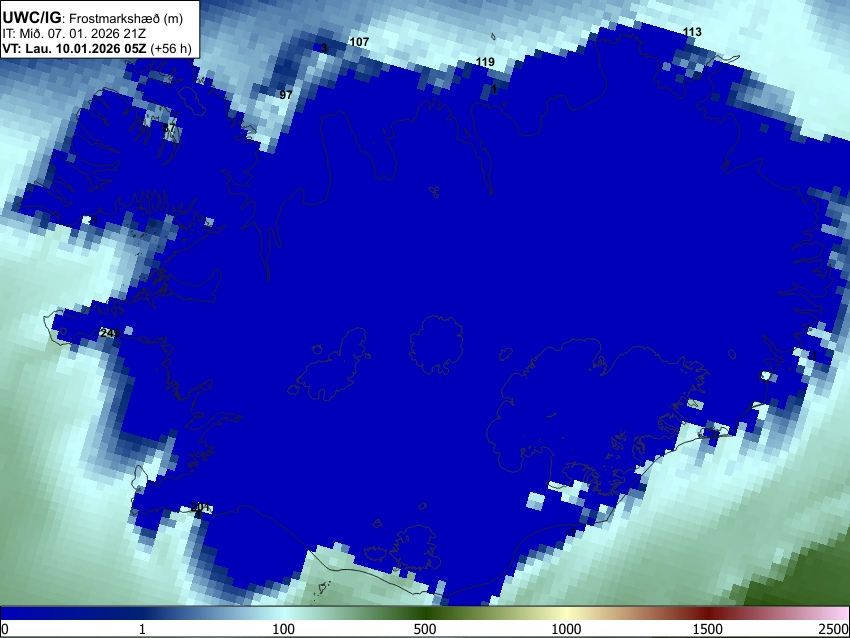Select the map value 87

click(169, 128)
